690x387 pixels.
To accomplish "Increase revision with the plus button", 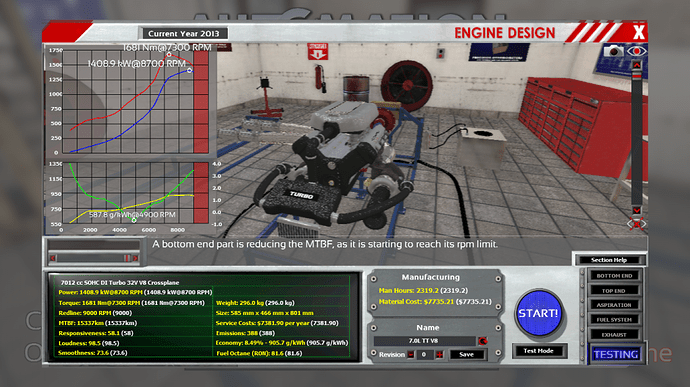I will (x=439, y=354).
